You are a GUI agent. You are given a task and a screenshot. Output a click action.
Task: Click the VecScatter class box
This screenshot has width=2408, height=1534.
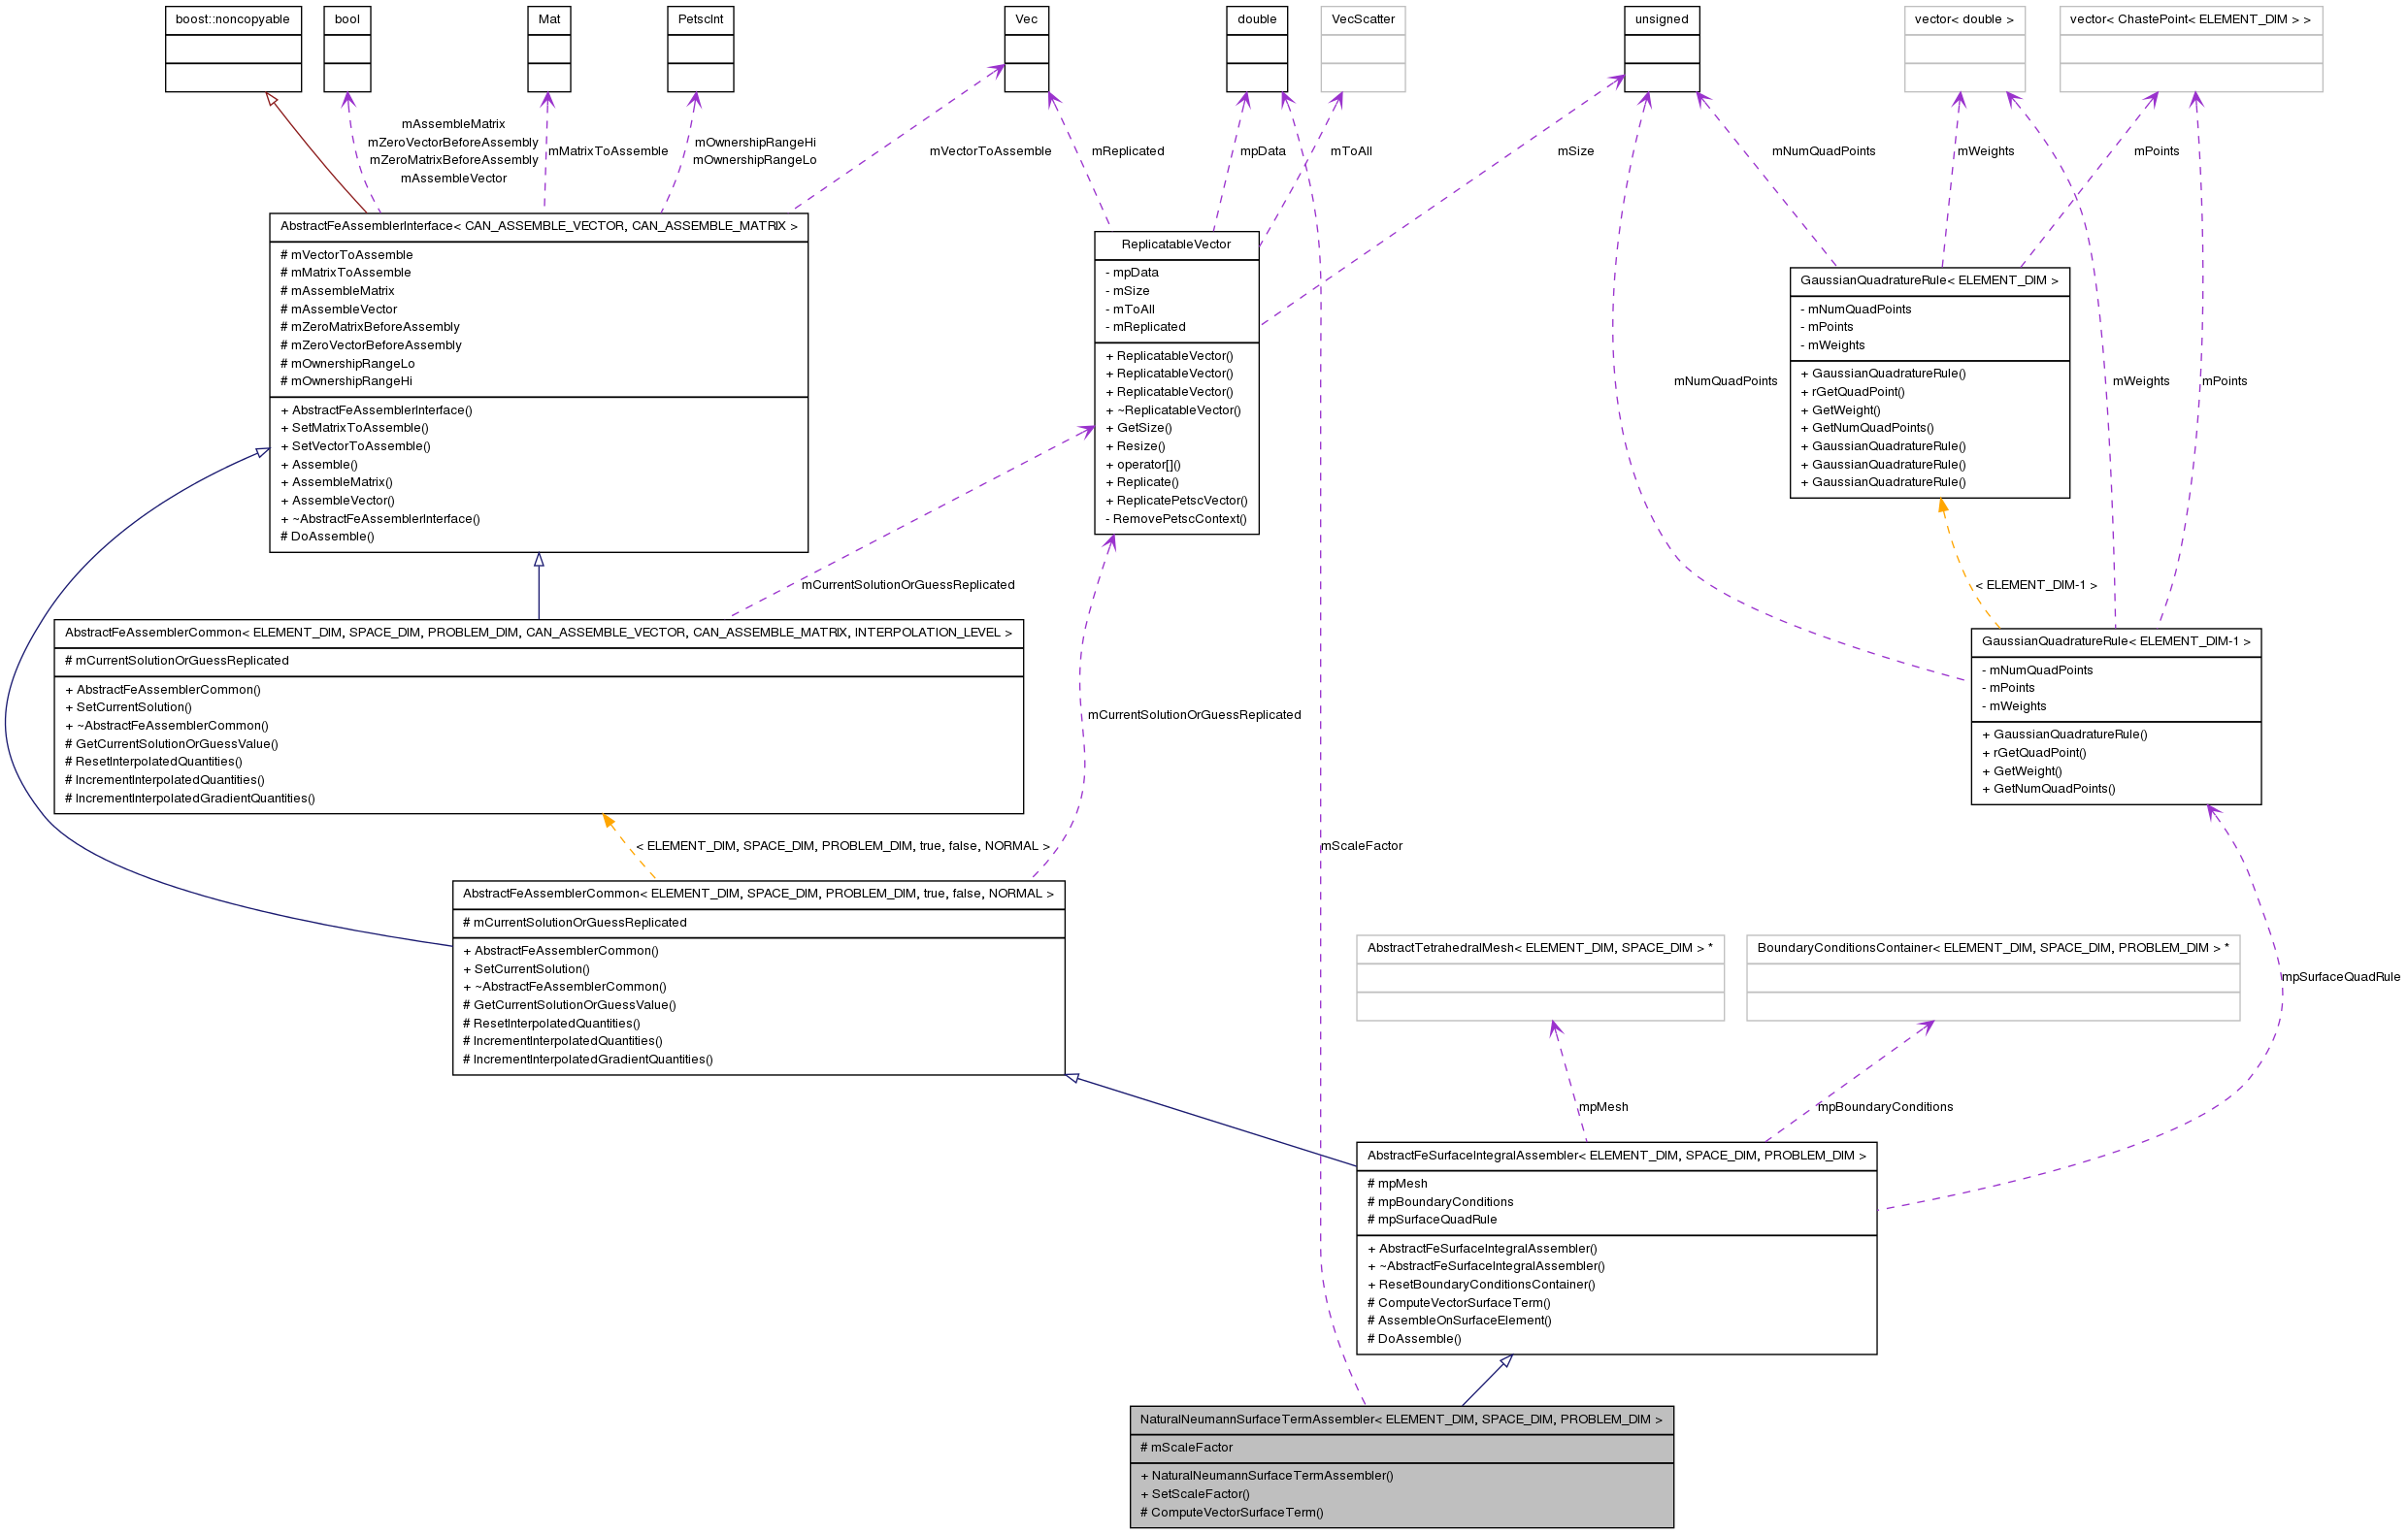point(1362,19)
